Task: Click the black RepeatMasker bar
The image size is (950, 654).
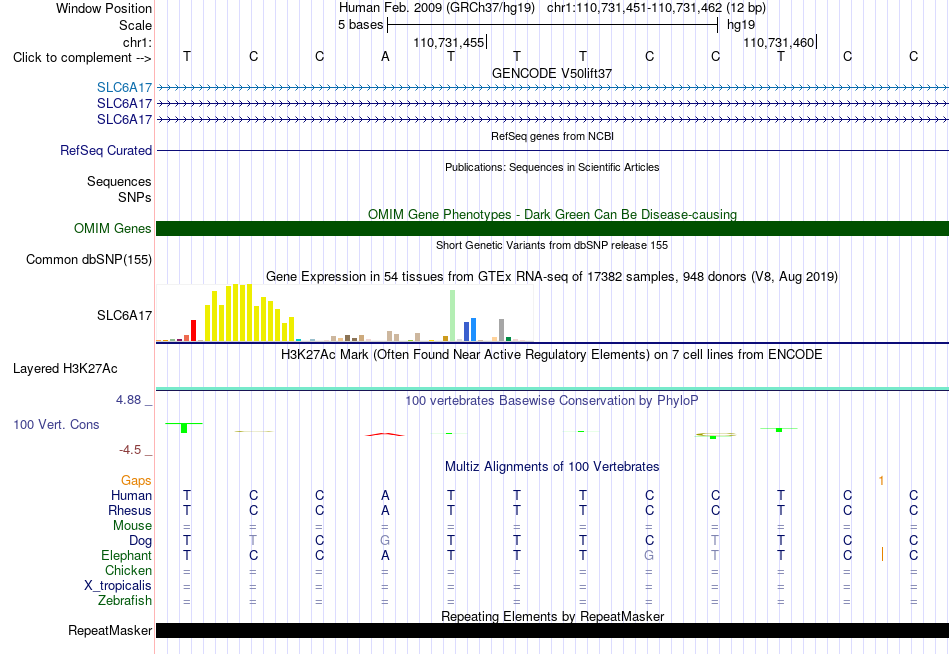Action: 552,630
